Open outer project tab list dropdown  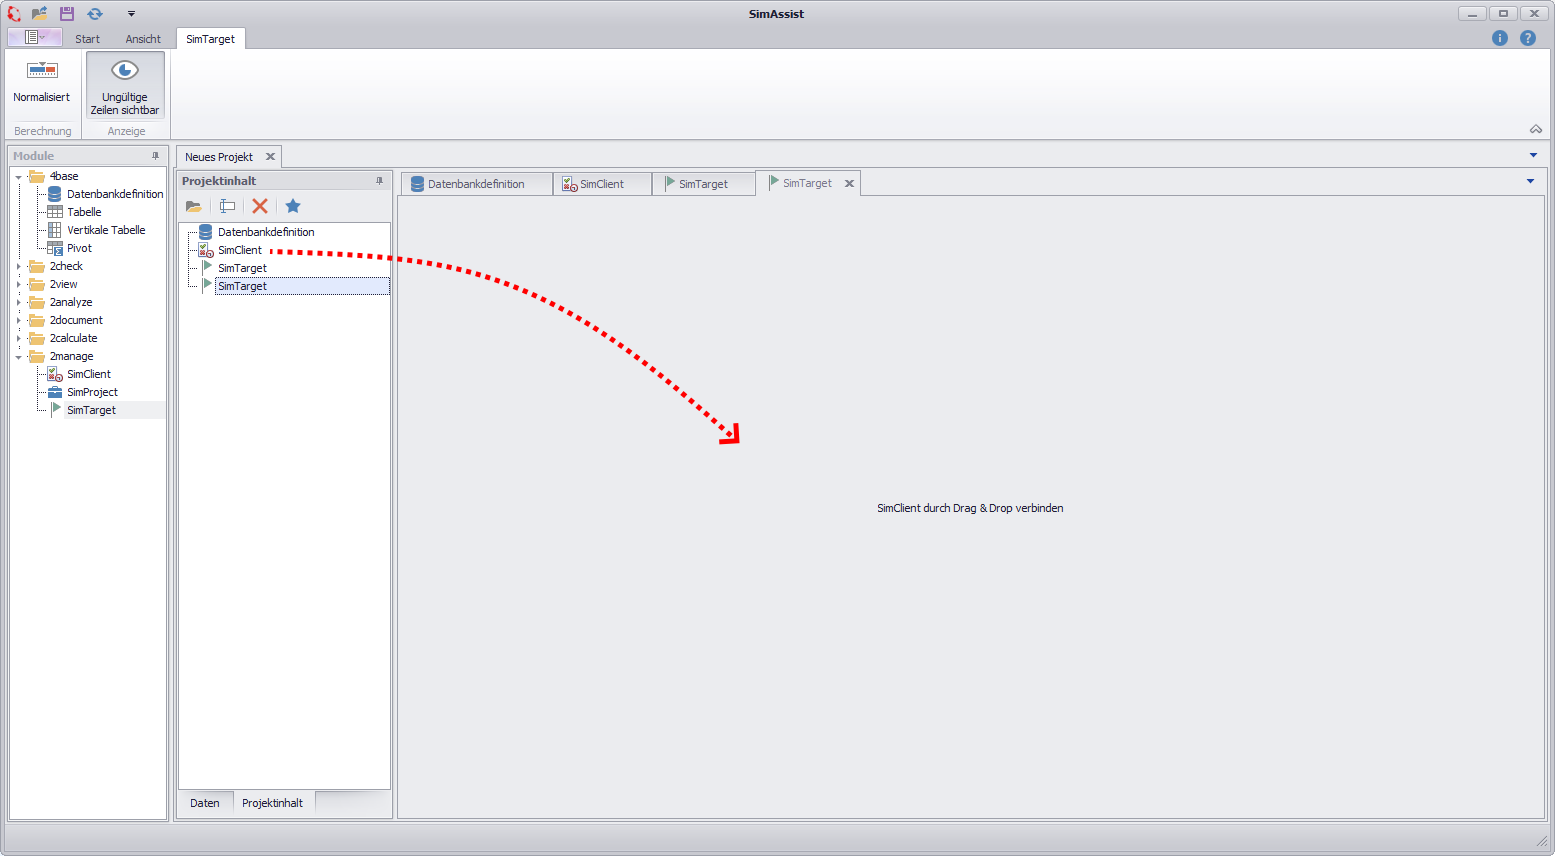(1533, 155)
